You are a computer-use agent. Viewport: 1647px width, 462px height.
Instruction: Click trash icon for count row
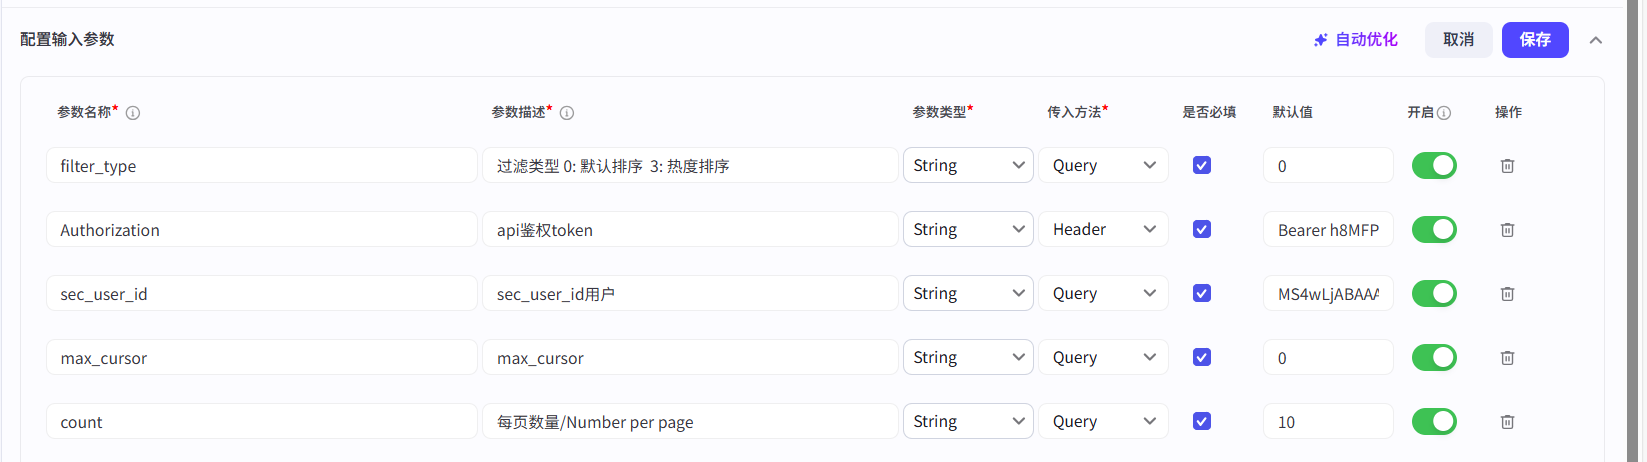[1507, 422]
